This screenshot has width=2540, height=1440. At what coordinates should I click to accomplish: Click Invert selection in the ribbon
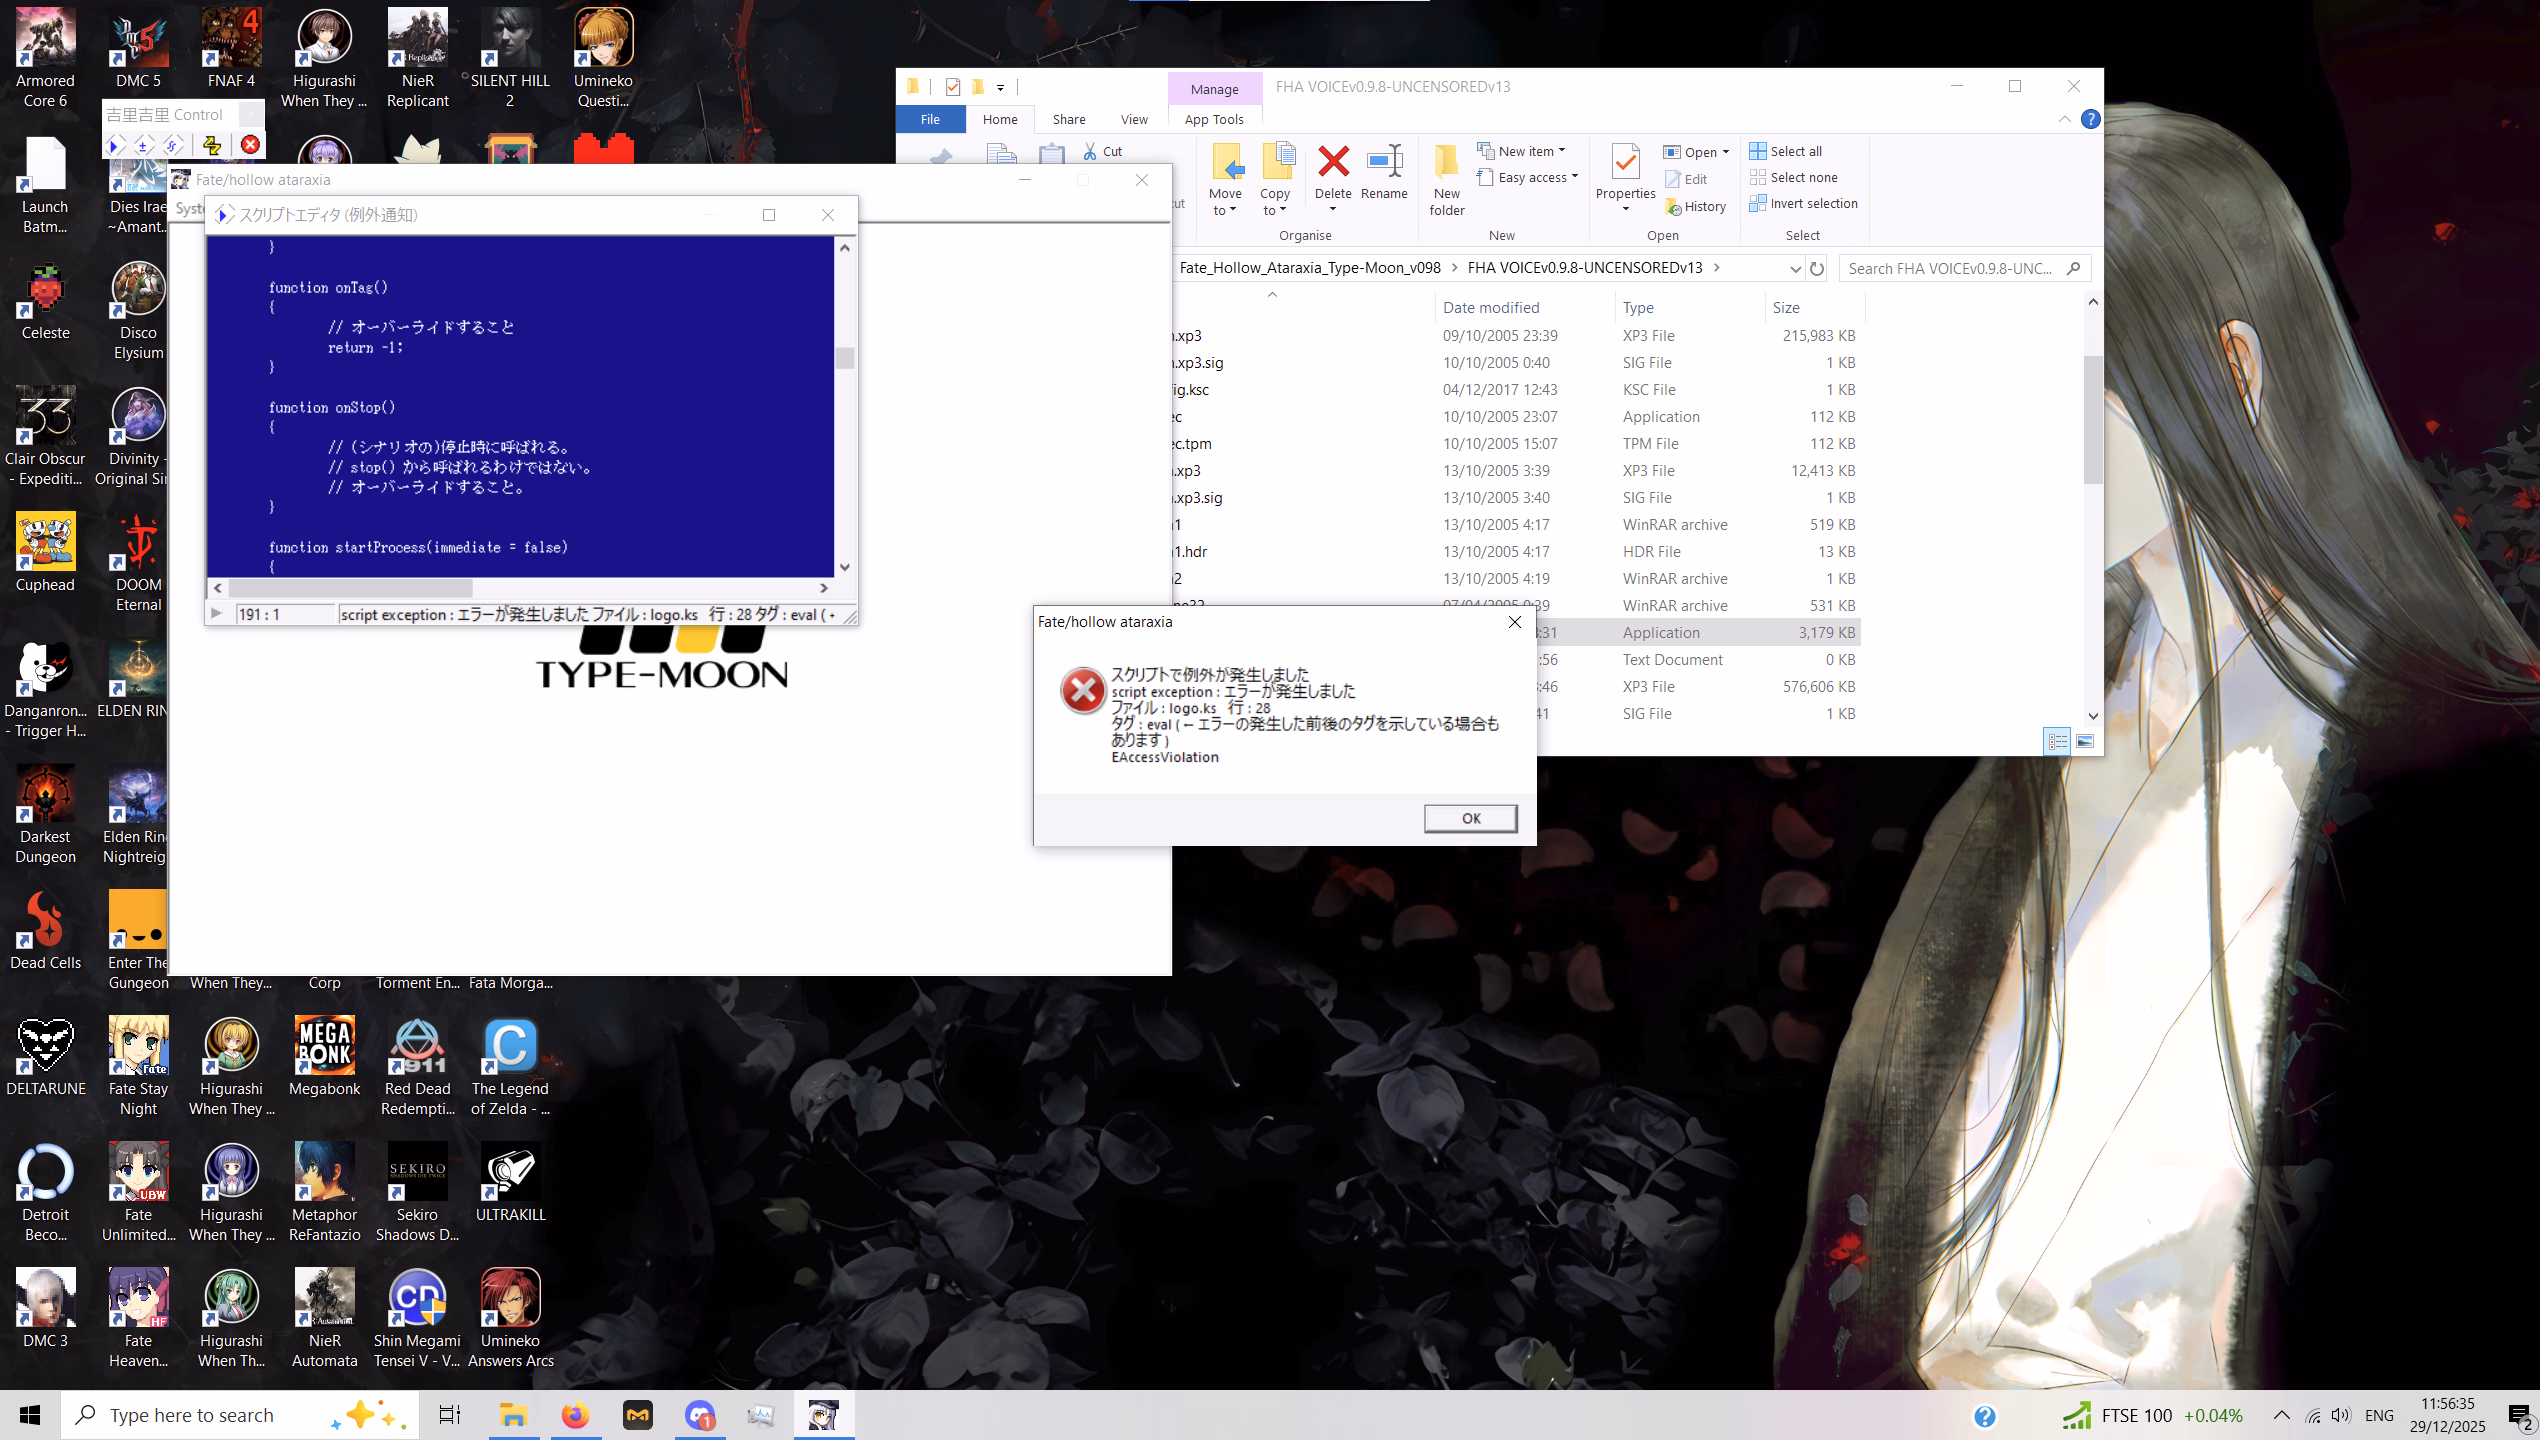coord(1804,203)
